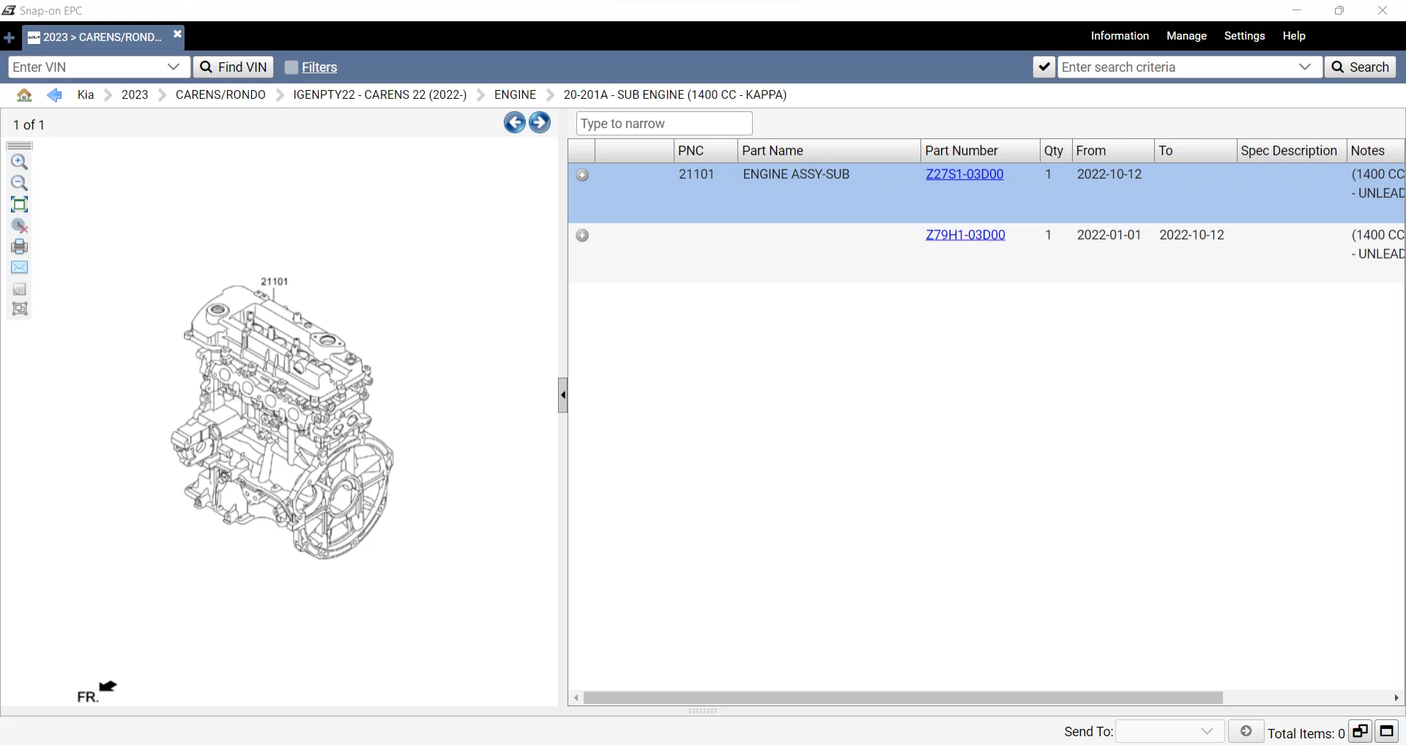Screen dimensions: 1406x745
Task: Email the illustration using envelope icon
Action: click(19, 268)
